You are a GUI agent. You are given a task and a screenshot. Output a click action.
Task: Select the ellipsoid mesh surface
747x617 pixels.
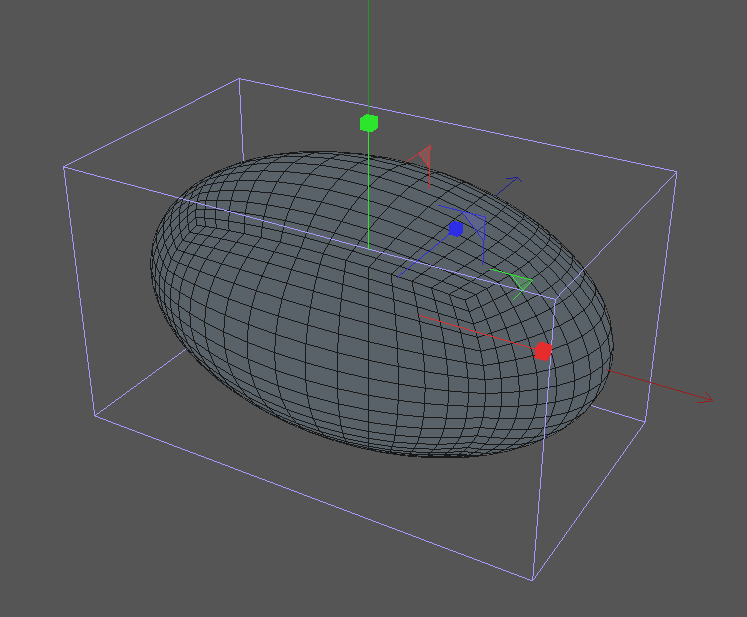pyautogui.click(x=300, y=330)
